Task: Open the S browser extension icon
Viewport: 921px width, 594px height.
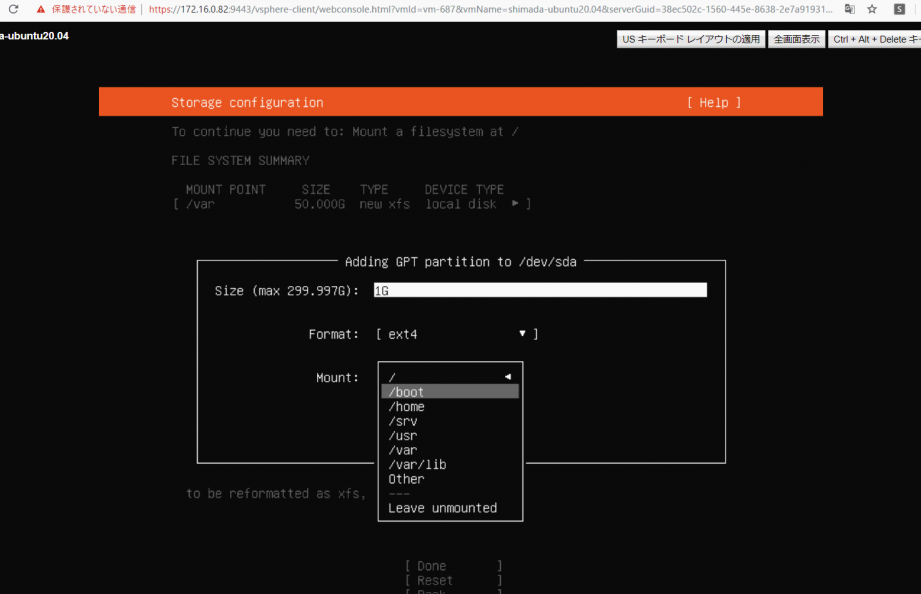Action: pyautogui.click(x=899, y=9)
